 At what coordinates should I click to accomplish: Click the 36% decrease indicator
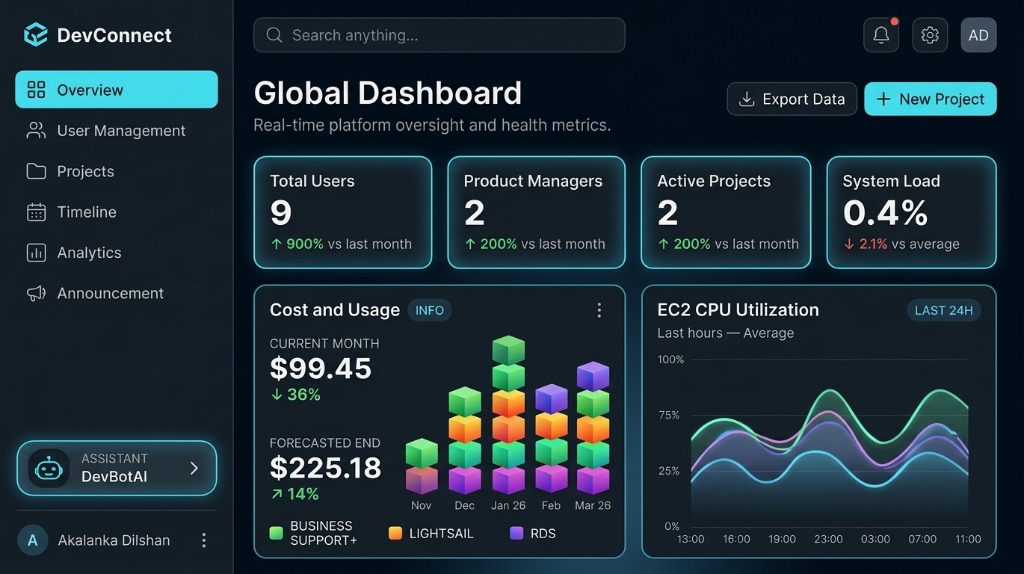[x=296, y=394]
